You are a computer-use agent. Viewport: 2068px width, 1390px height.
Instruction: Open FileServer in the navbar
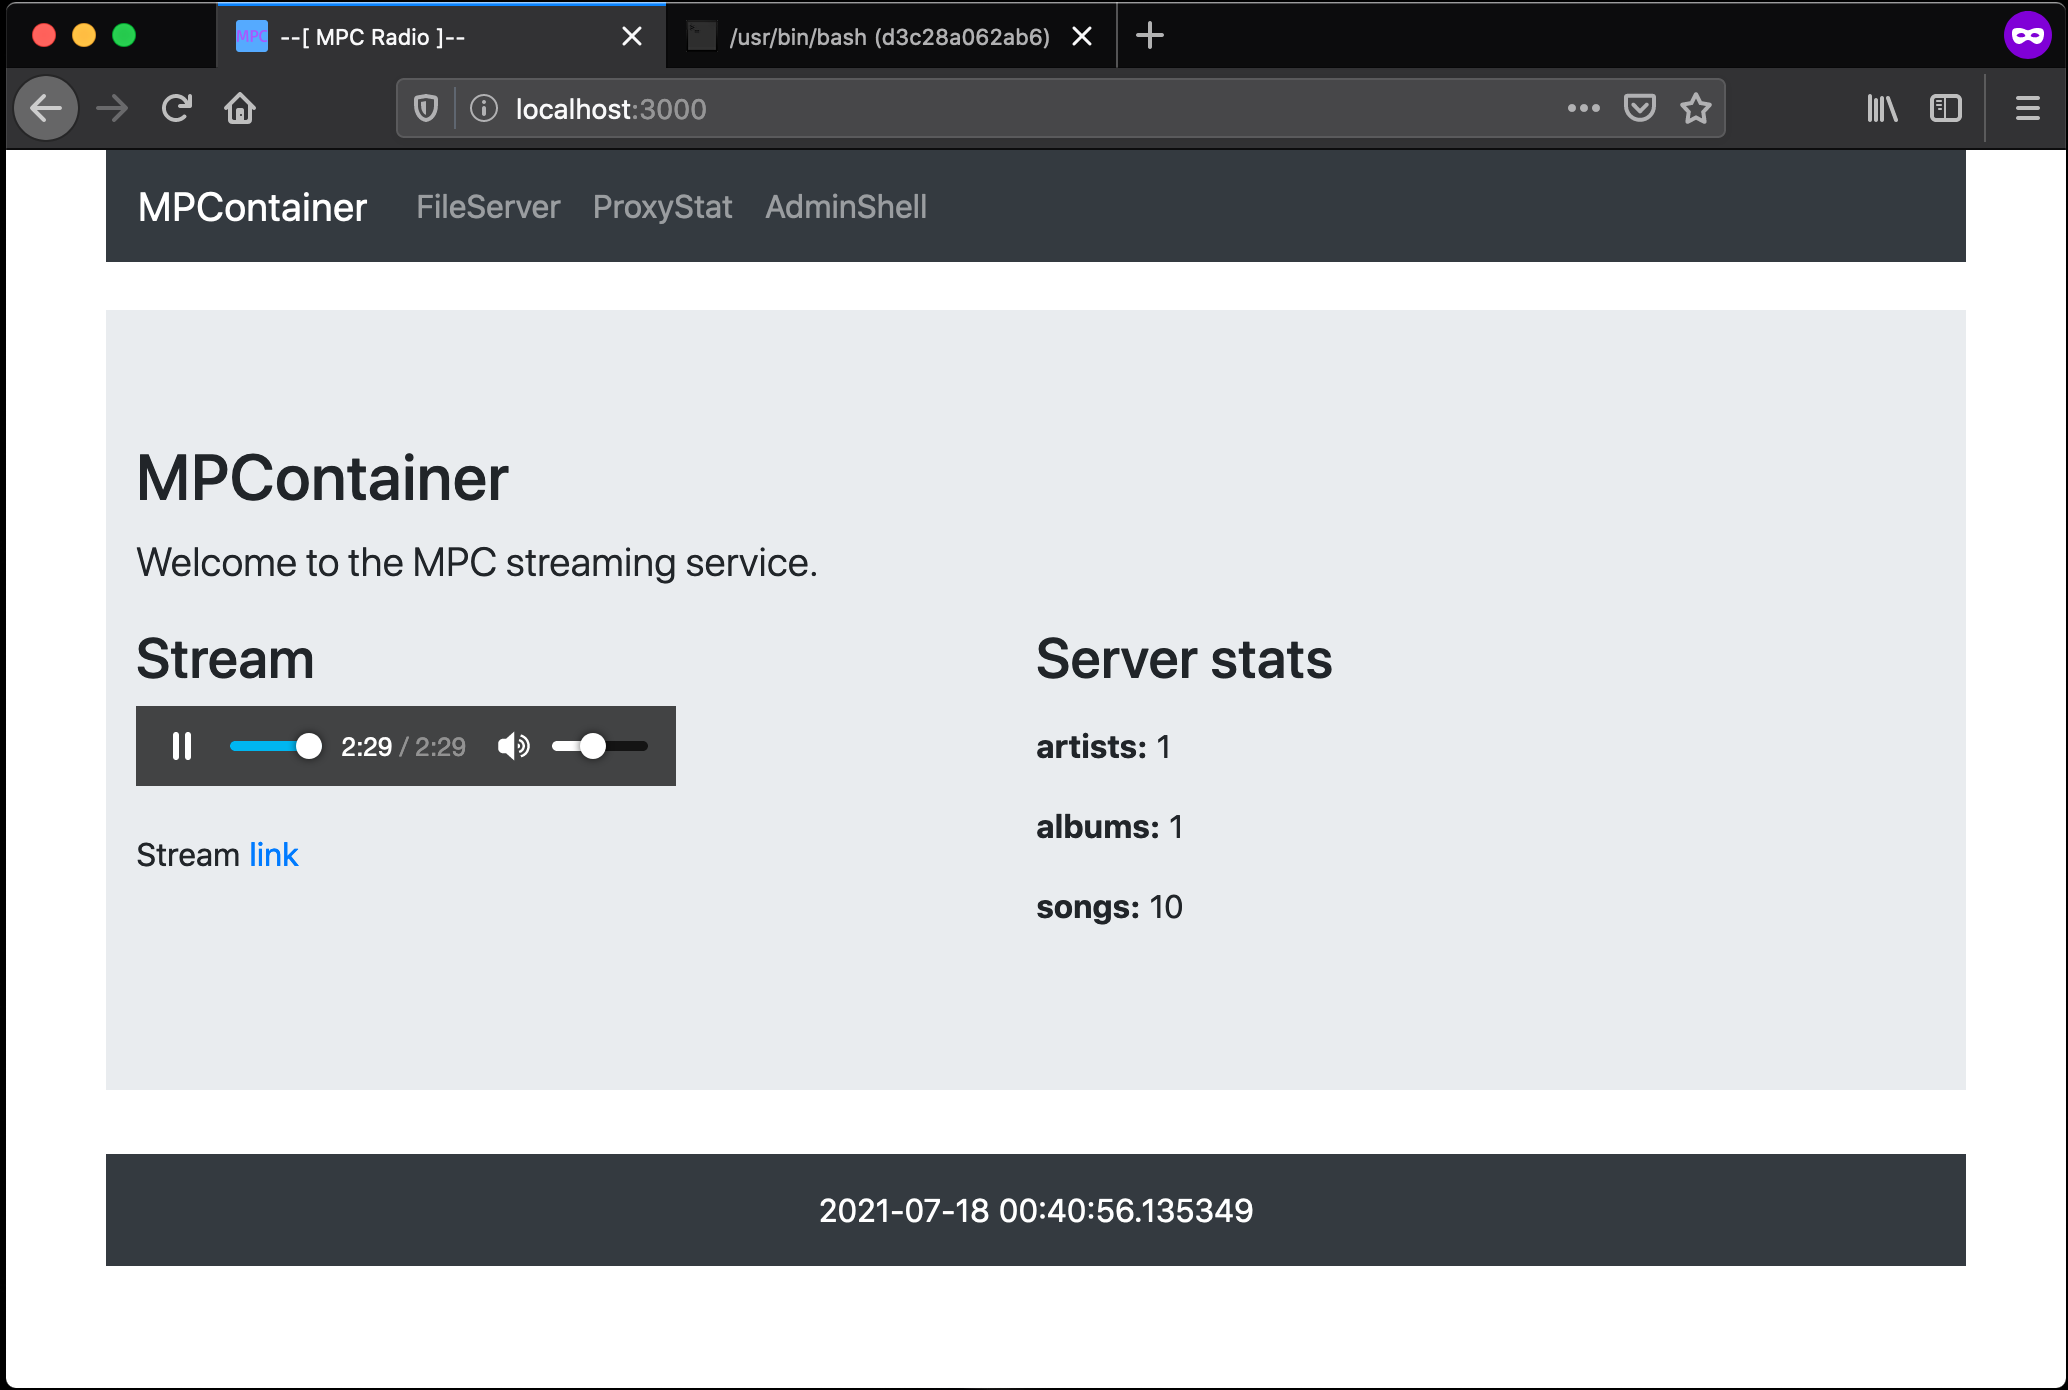point(488,207)
